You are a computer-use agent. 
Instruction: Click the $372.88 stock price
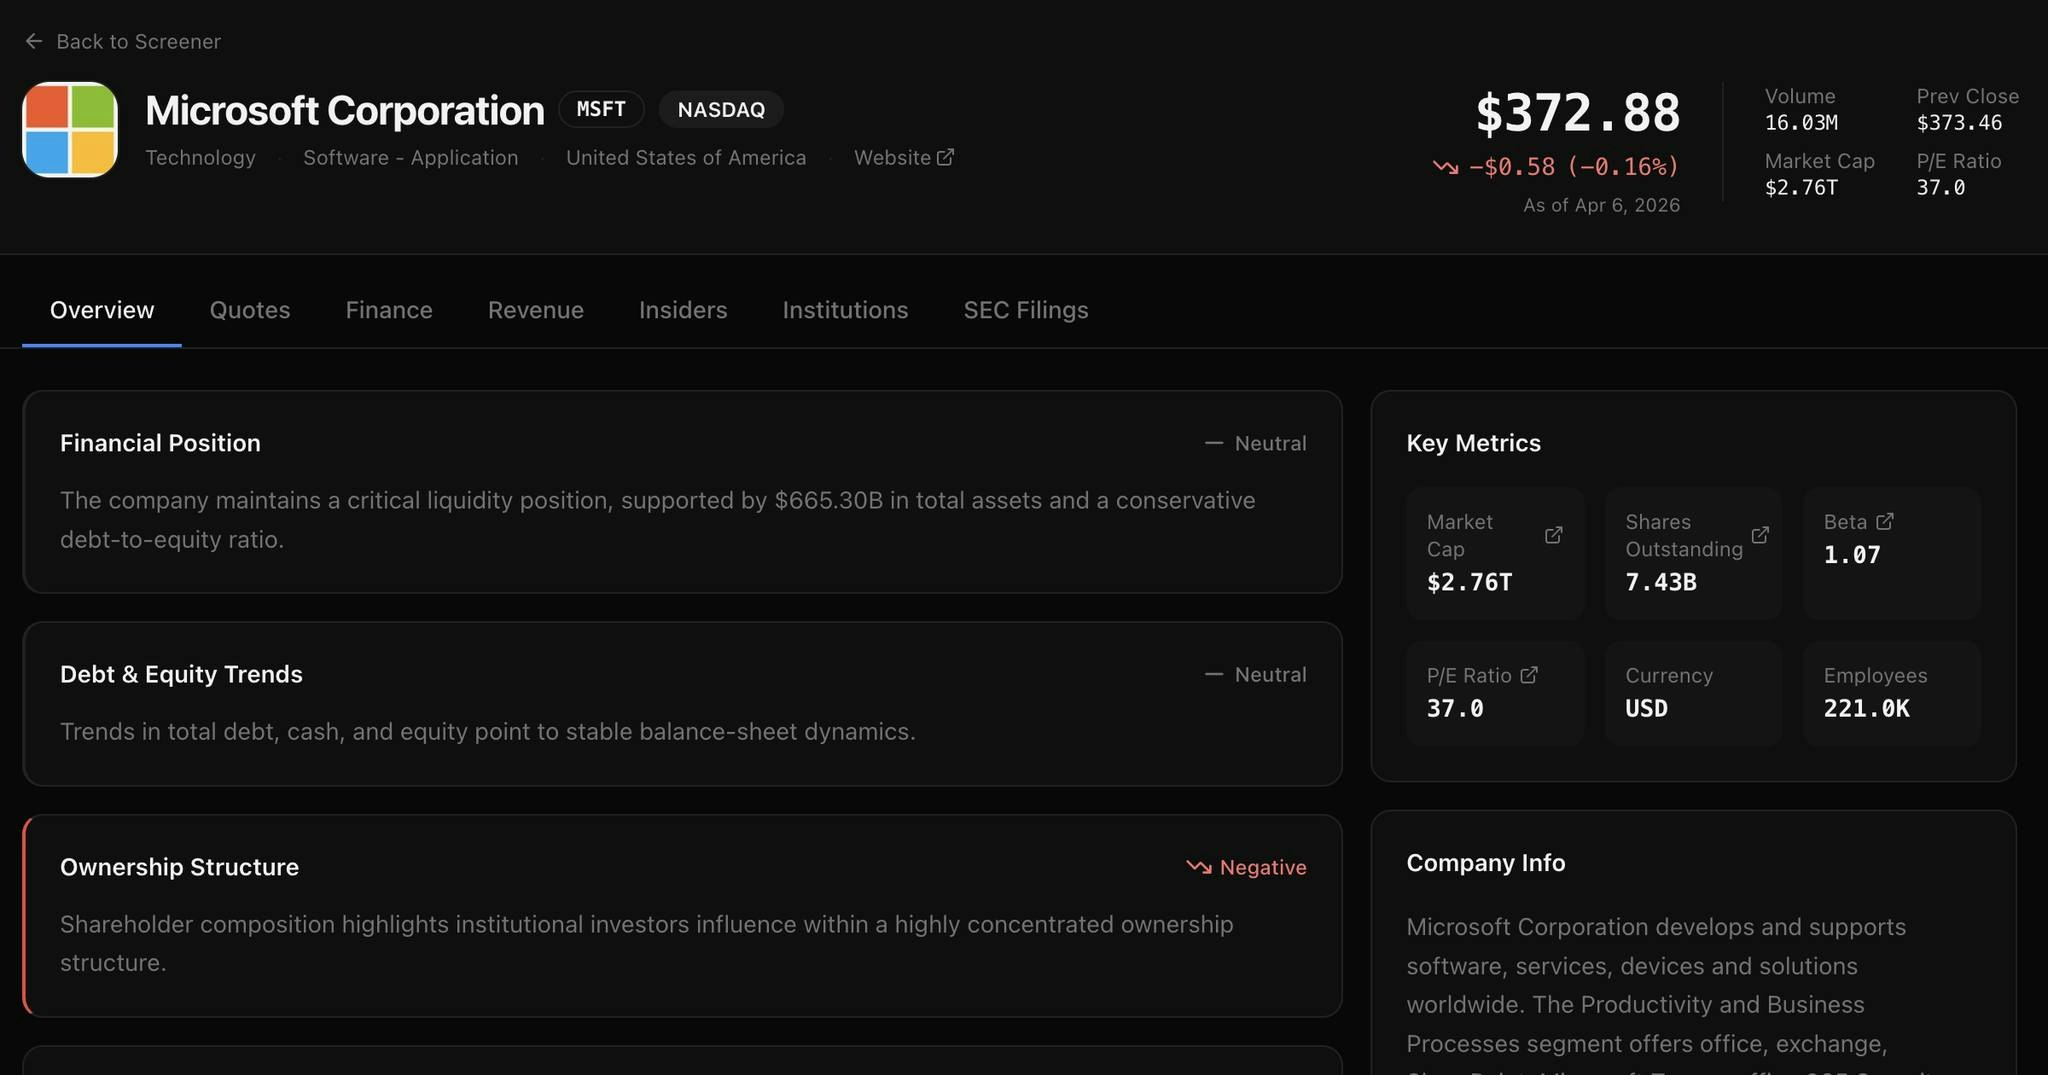1578,112
